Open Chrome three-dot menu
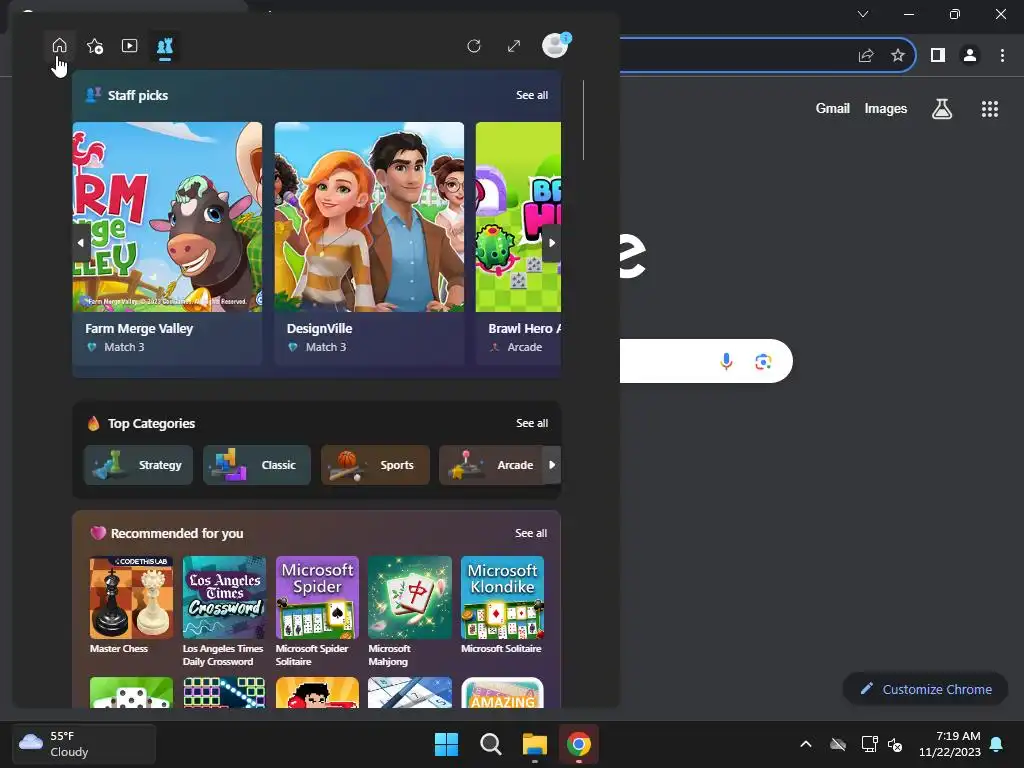 pos(1002,56)
